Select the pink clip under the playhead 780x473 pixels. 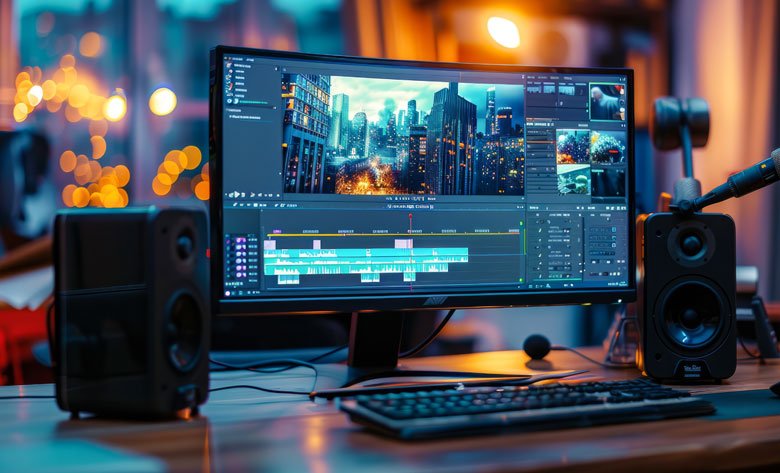[x=404, y=243]
